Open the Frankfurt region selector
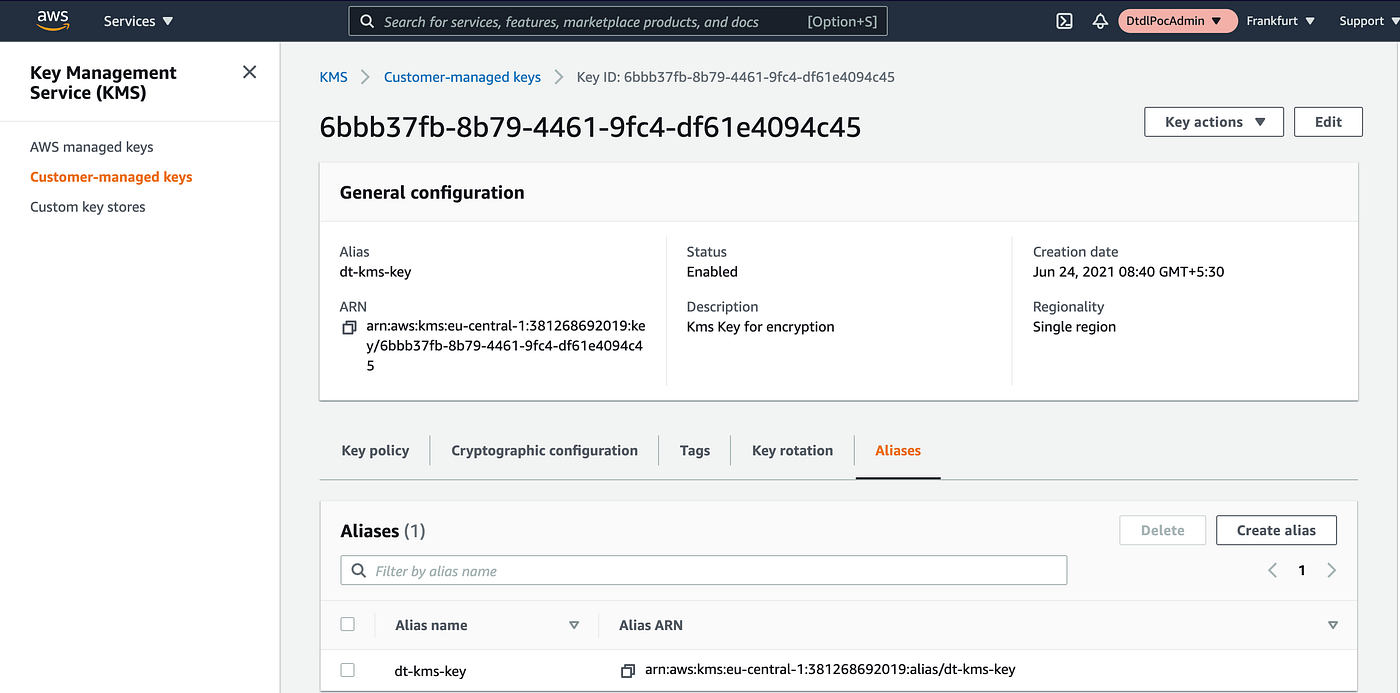This screenshot has height=693, width=1400. point(1280,20)
